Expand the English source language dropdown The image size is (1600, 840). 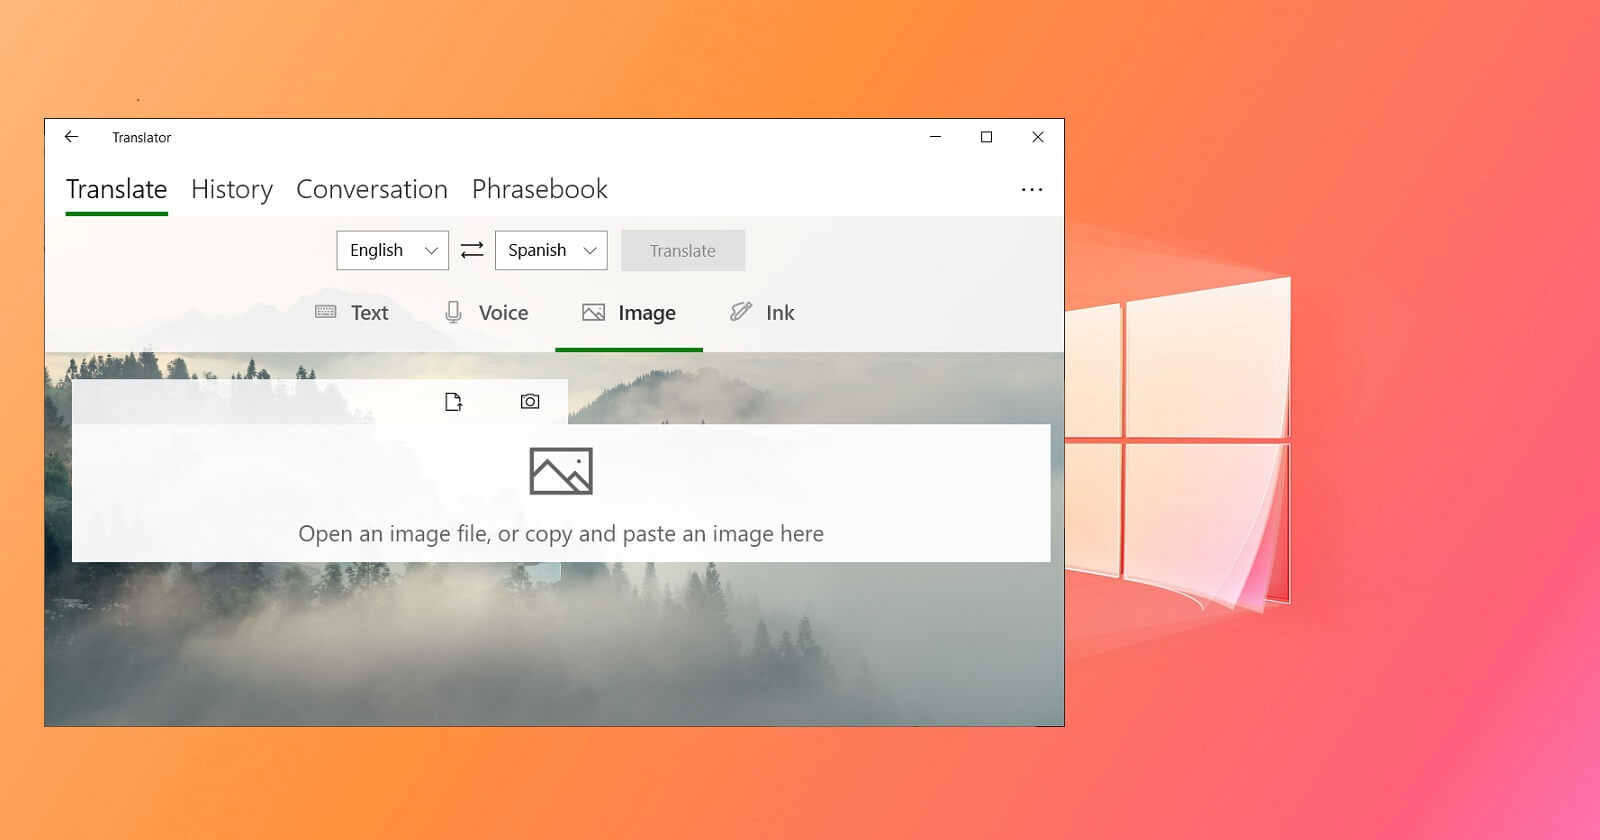point(392,250)
